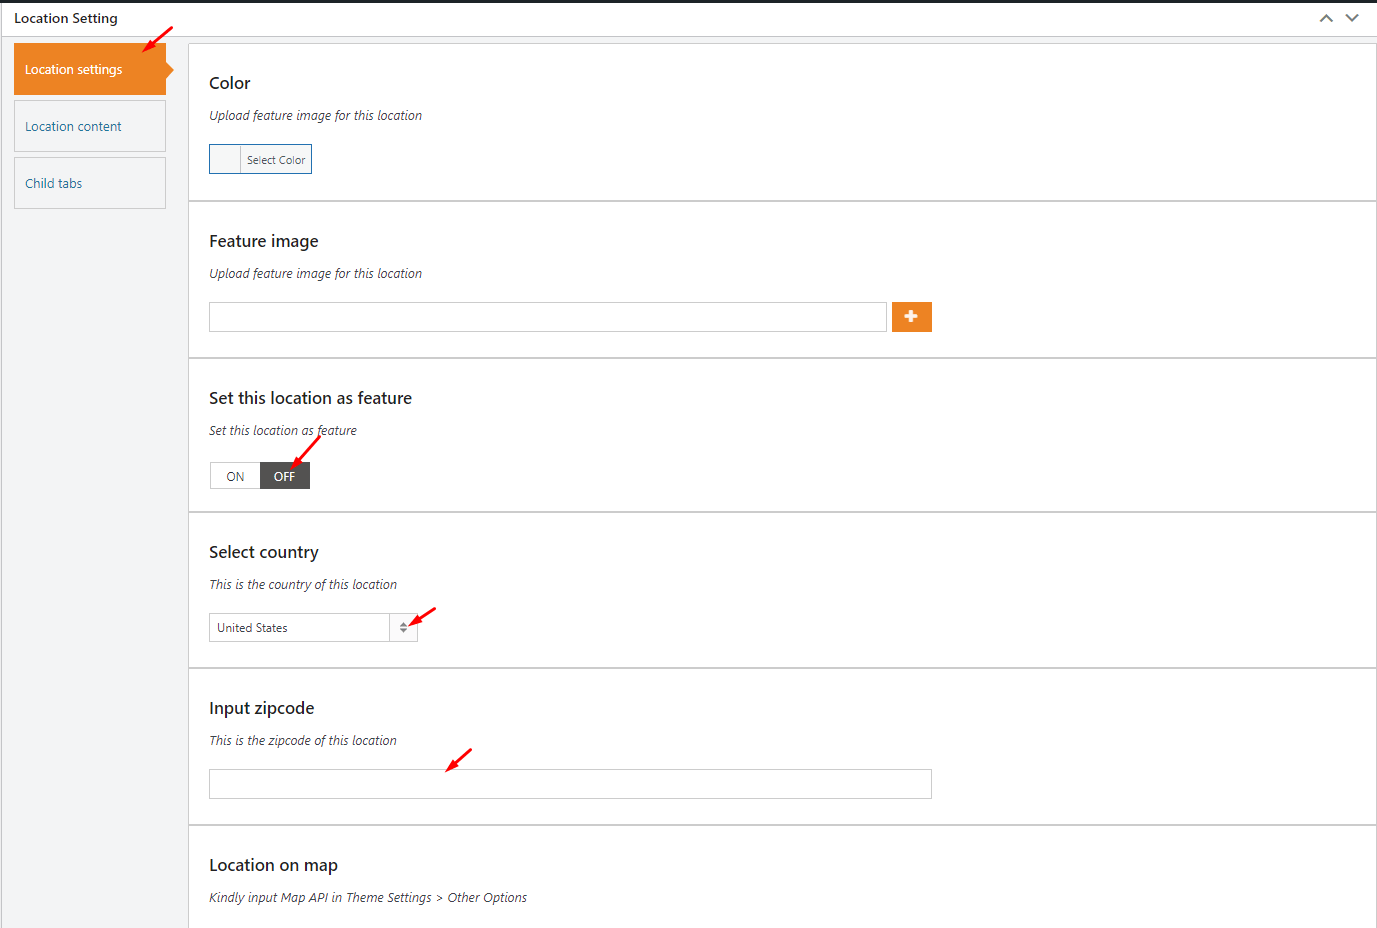Screen dimensions: 1377x928
Task: Open the United States country dropdown
Action: click(313, 628)
